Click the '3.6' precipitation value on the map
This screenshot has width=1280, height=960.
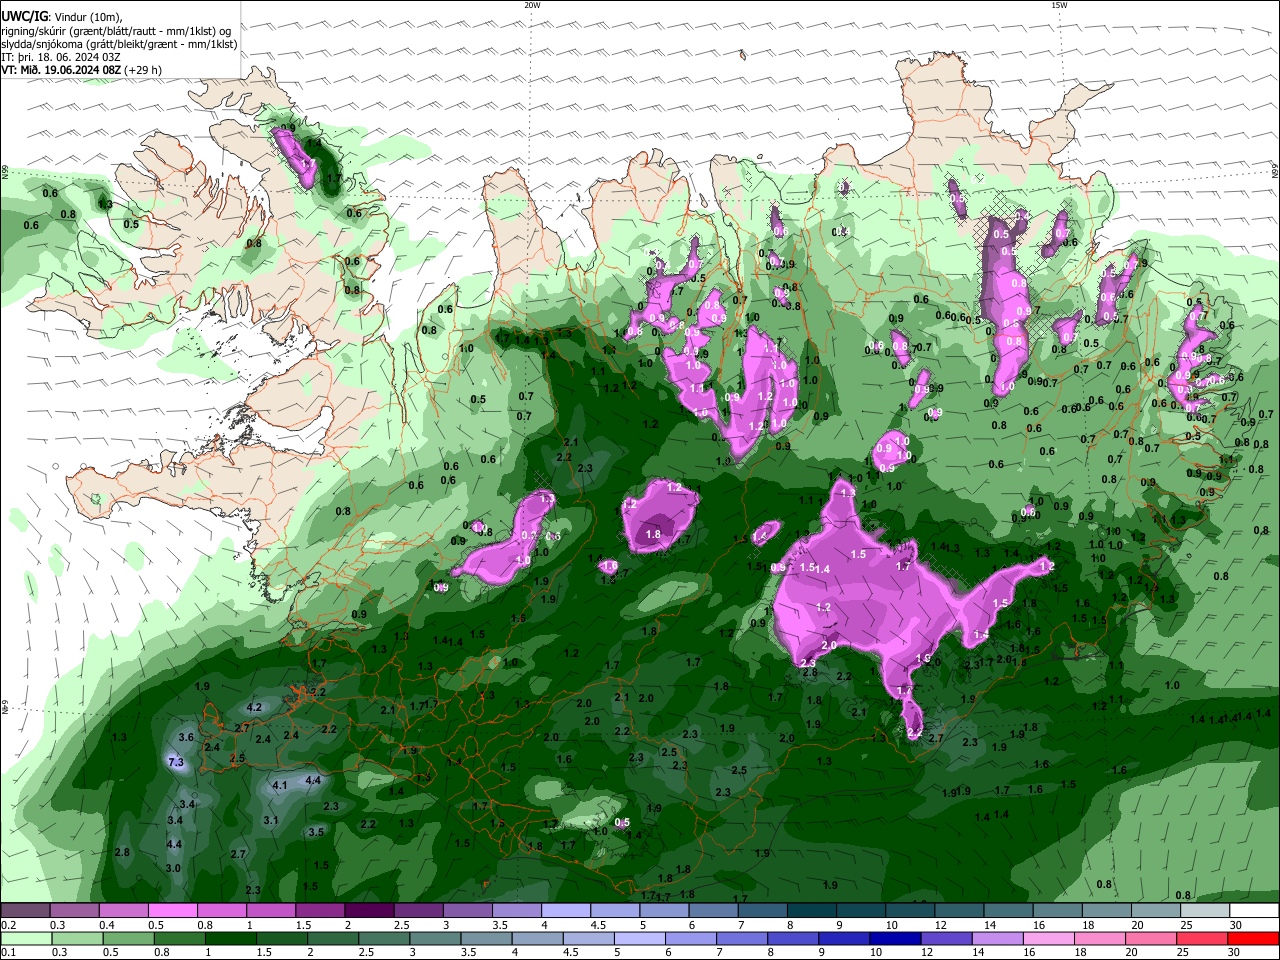click(x=186, y=738)
